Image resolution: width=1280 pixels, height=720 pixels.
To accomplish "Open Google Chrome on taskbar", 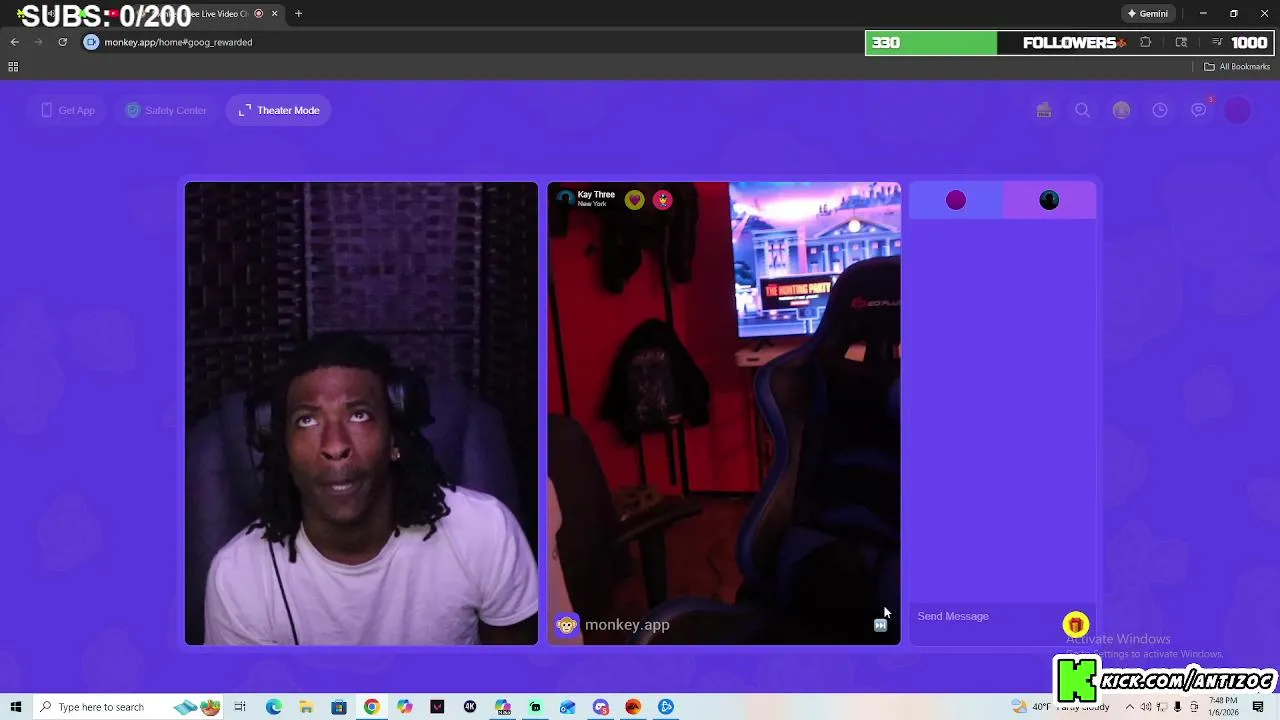I will [371, 707].
